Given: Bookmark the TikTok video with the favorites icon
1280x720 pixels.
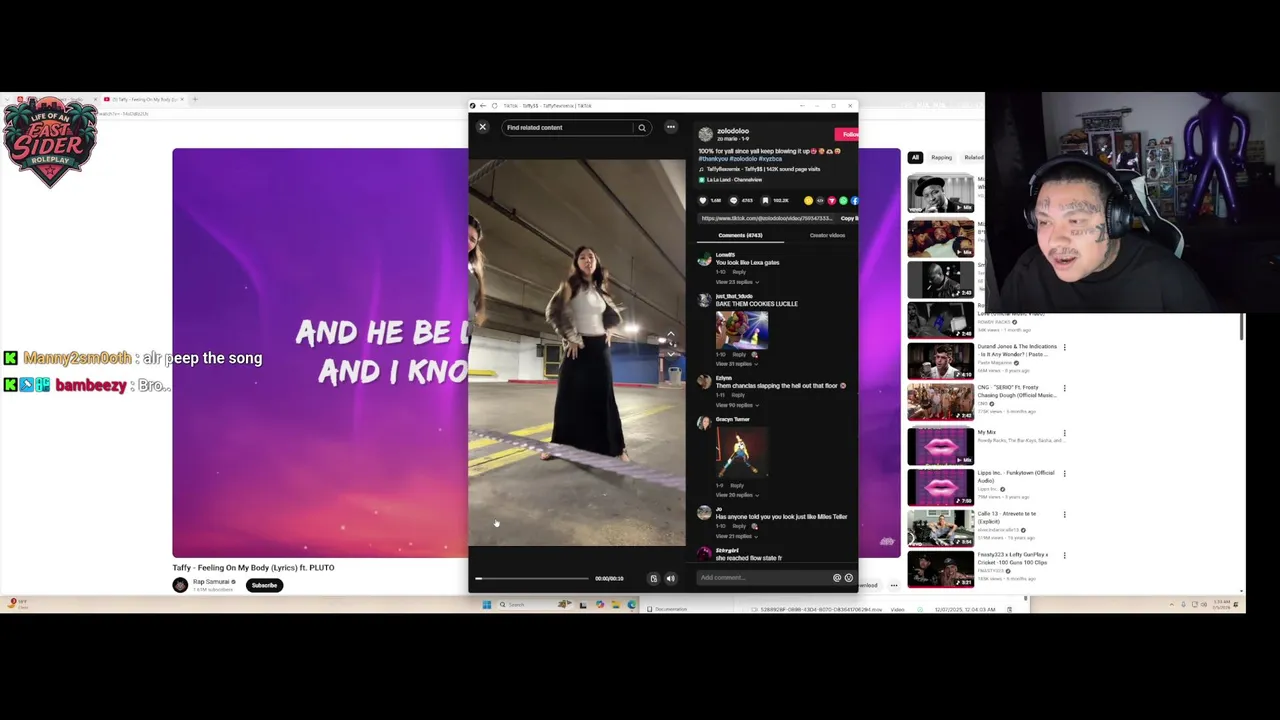Looking at the screenshot, I should tap(765, 200).
